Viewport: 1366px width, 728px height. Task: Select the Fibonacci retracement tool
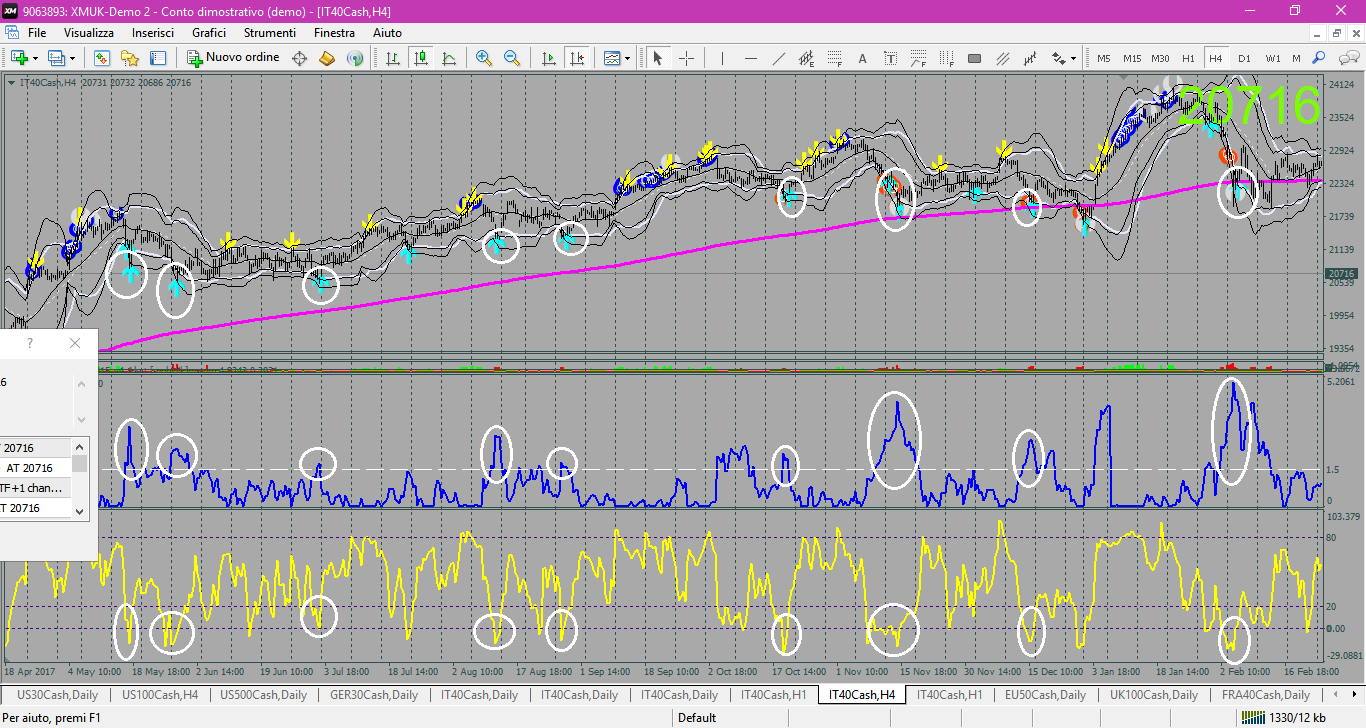click(835, 58)
